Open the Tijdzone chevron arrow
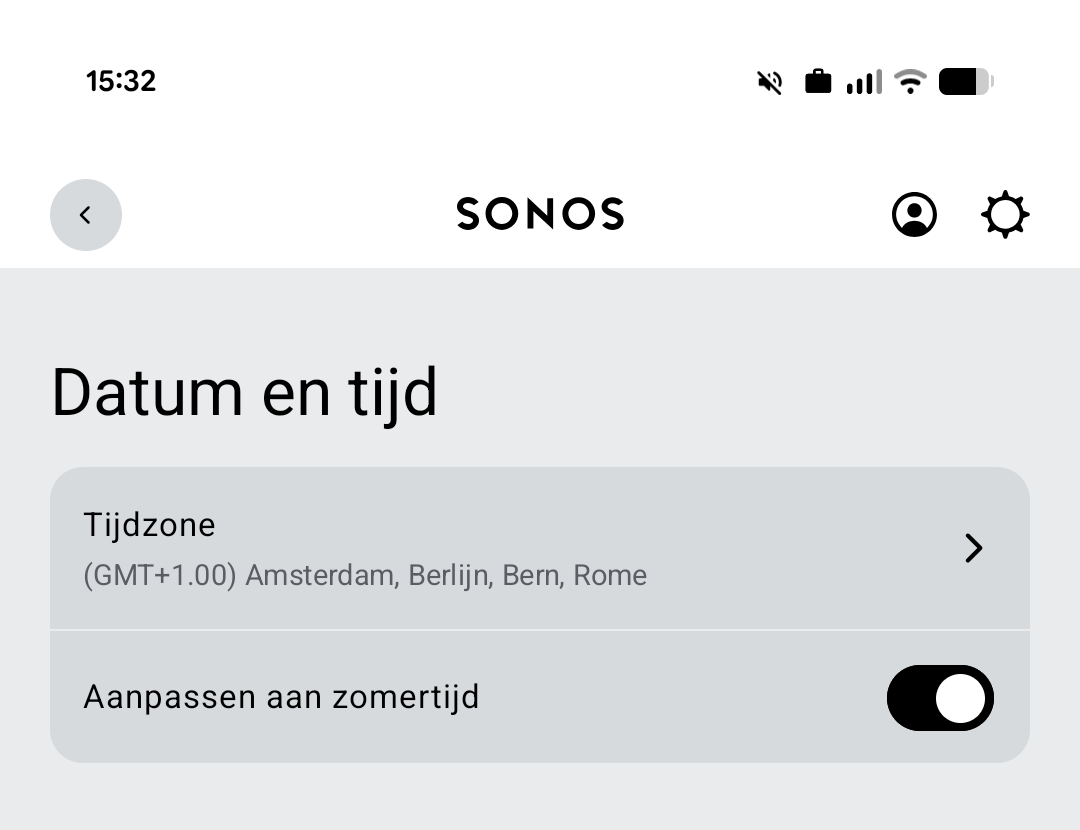 [x=972, y=548]
